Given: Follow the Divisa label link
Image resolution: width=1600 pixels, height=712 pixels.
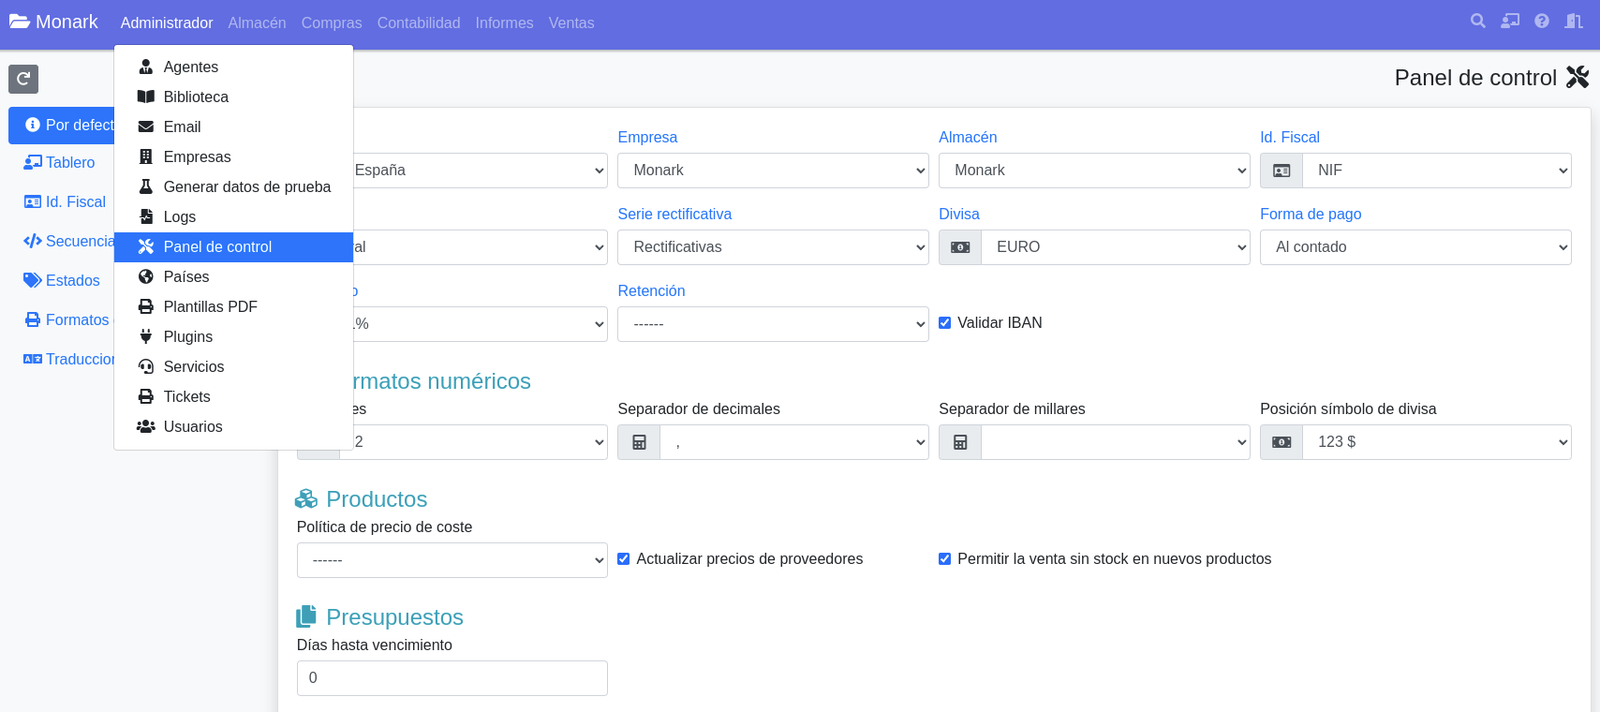Looking at the screenshot, I should pyautogui.click(x=959, y=214).
